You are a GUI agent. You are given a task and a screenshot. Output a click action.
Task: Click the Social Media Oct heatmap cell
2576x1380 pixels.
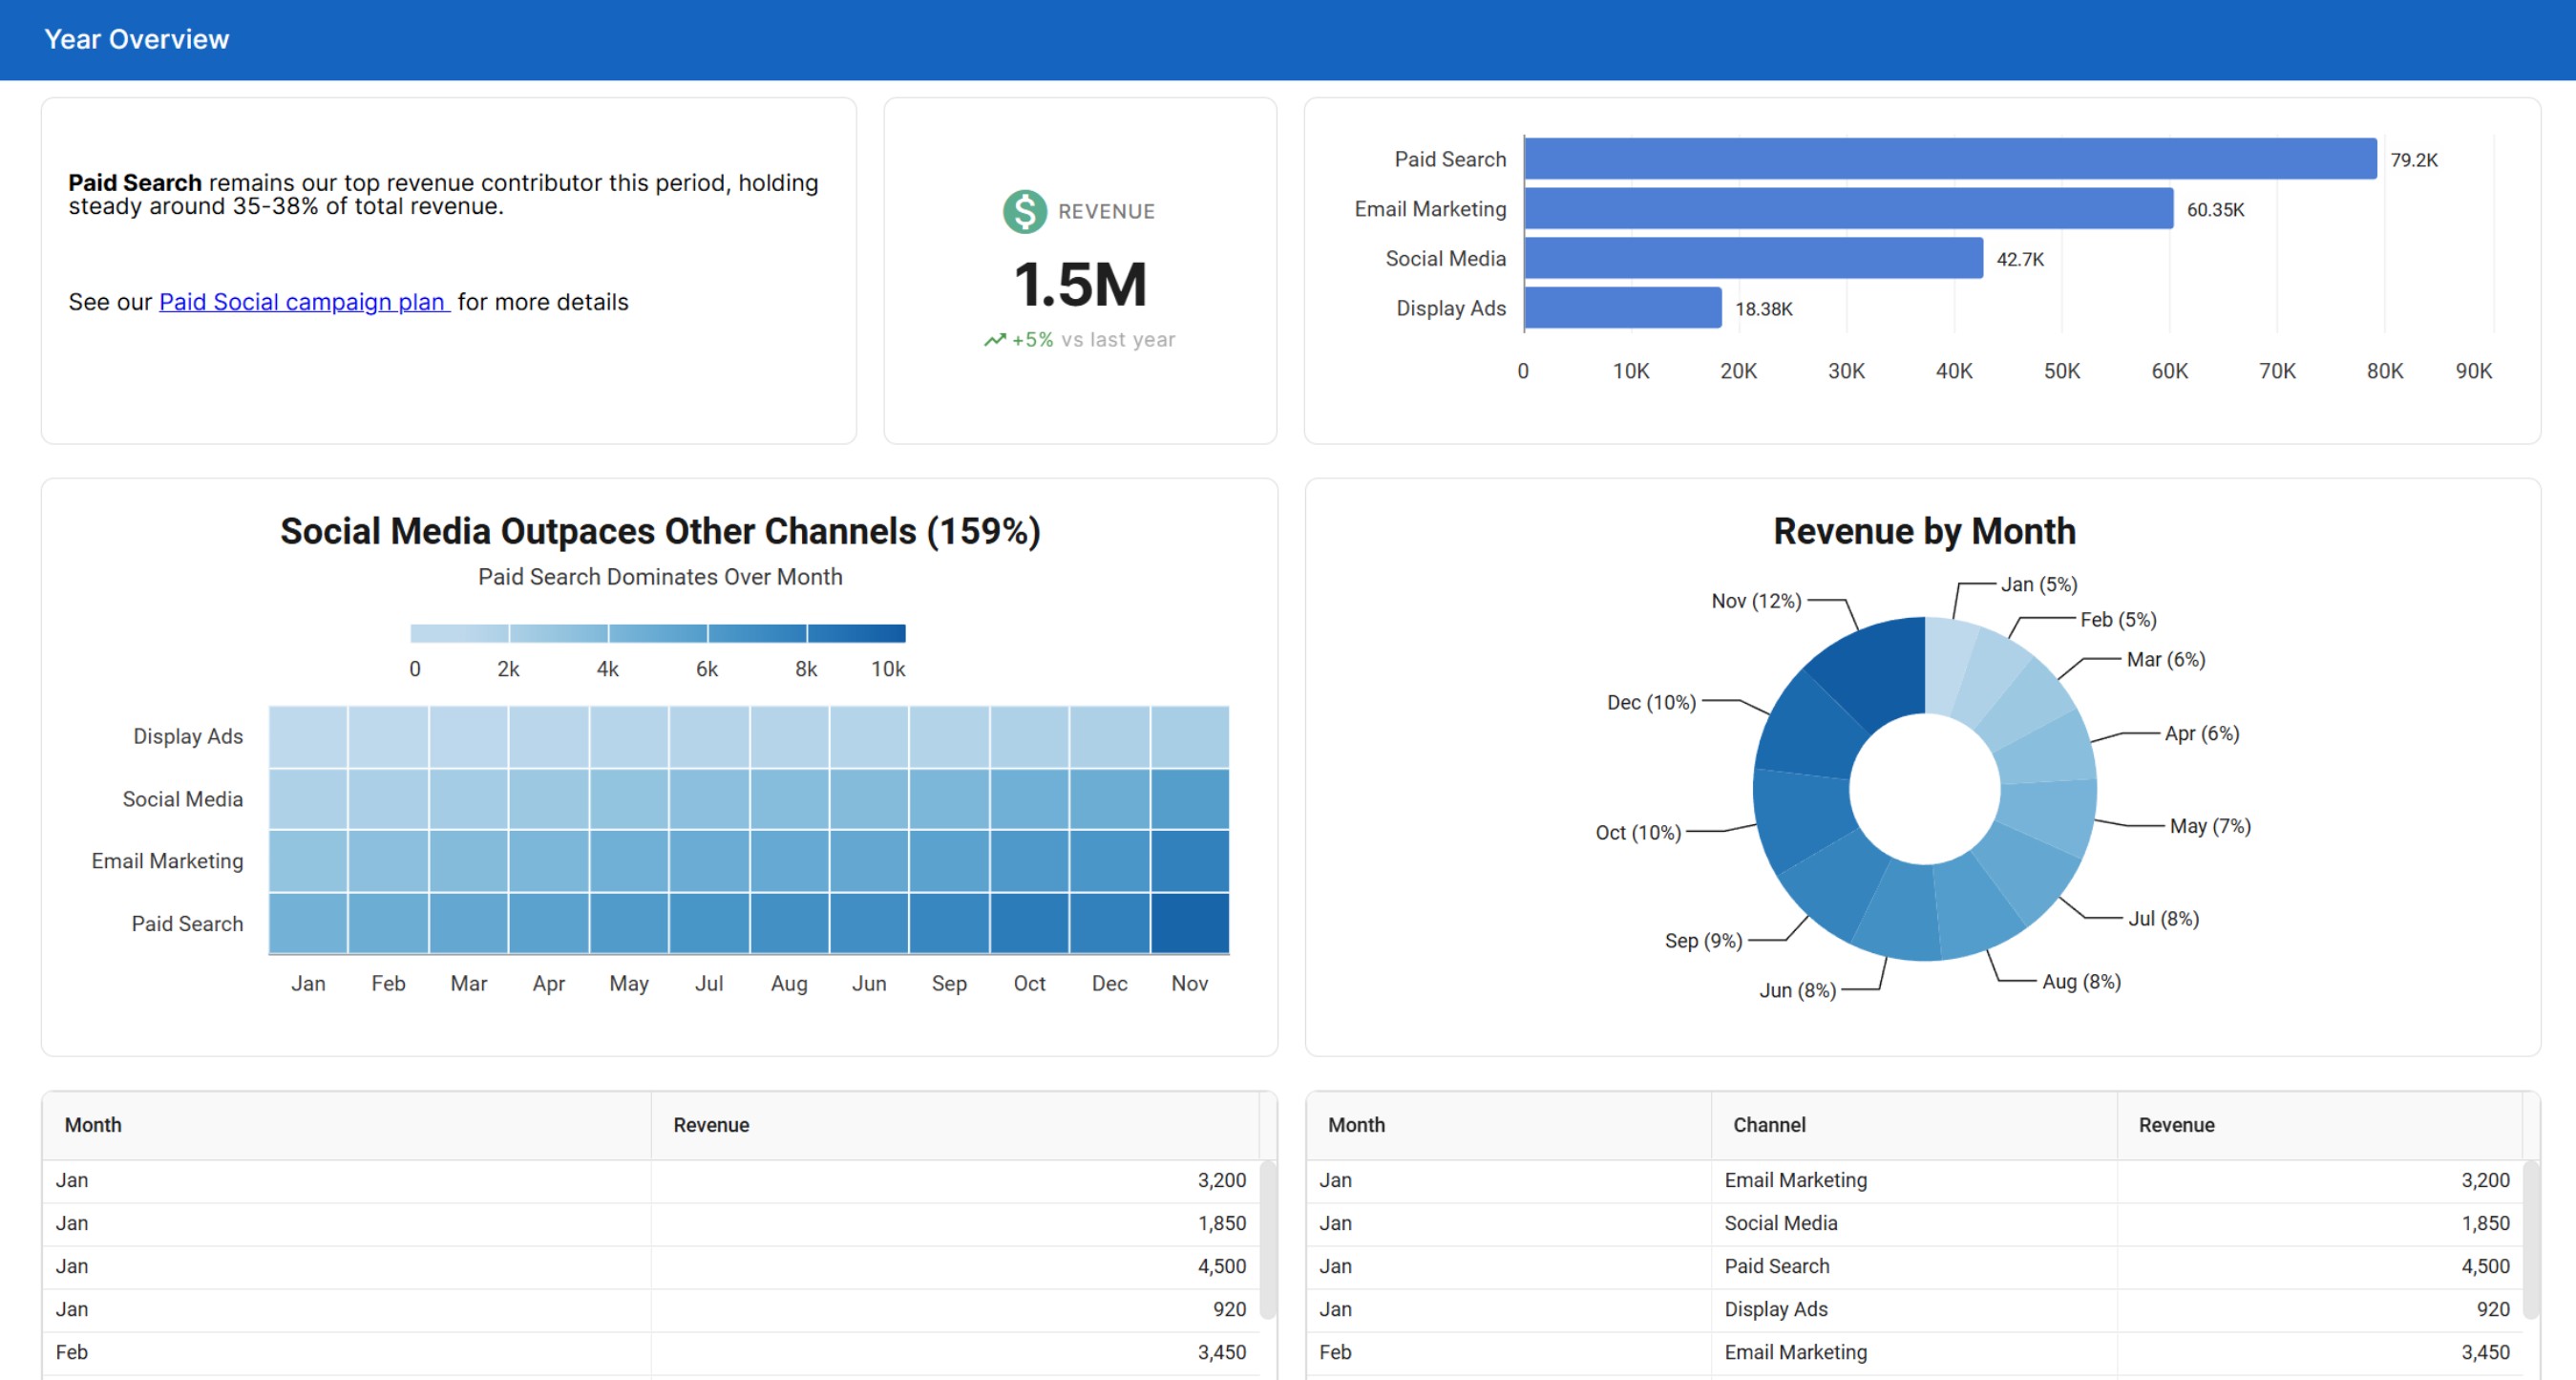(1029, 799)
